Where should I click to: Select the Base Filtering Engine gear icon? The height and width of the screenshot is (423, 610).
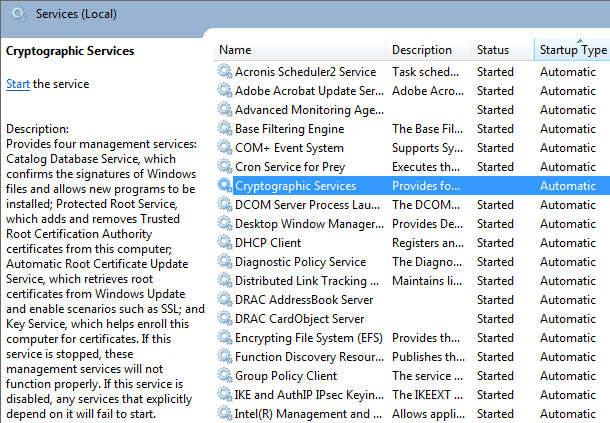tap(224, 128)
